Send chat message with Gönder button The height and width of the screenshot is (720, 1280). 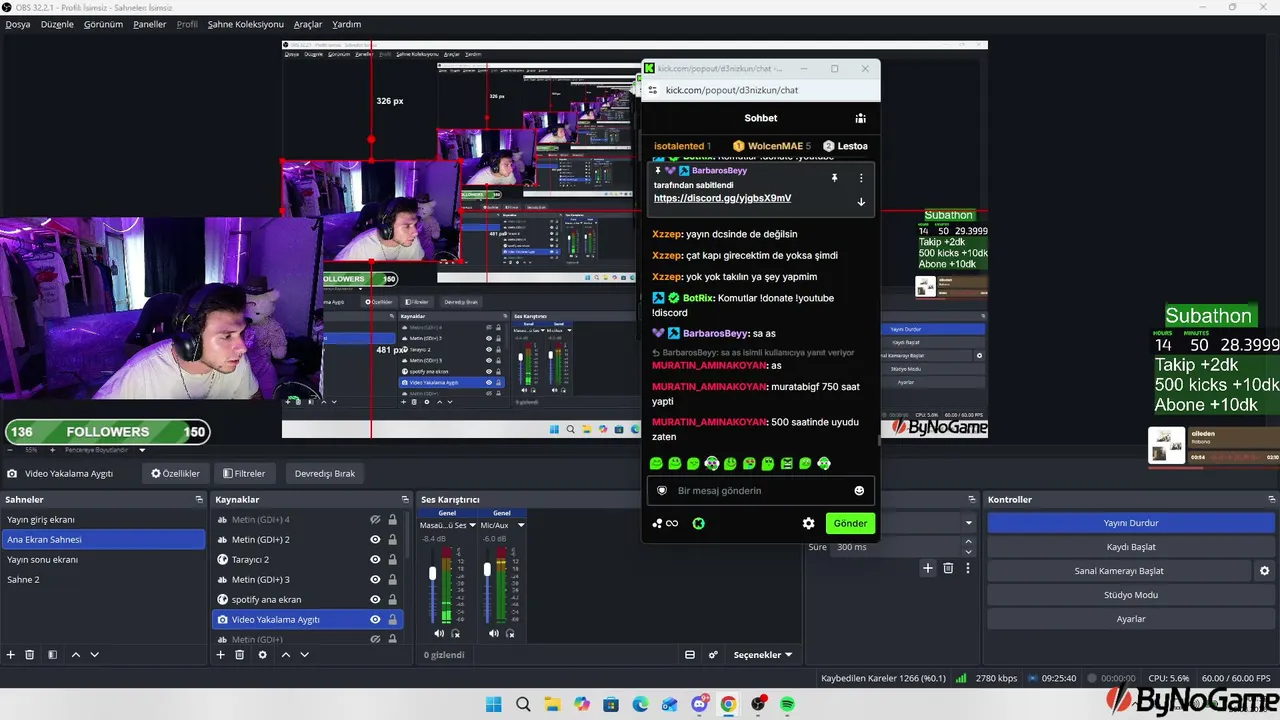pyautogui.click(x=850, y=523)
